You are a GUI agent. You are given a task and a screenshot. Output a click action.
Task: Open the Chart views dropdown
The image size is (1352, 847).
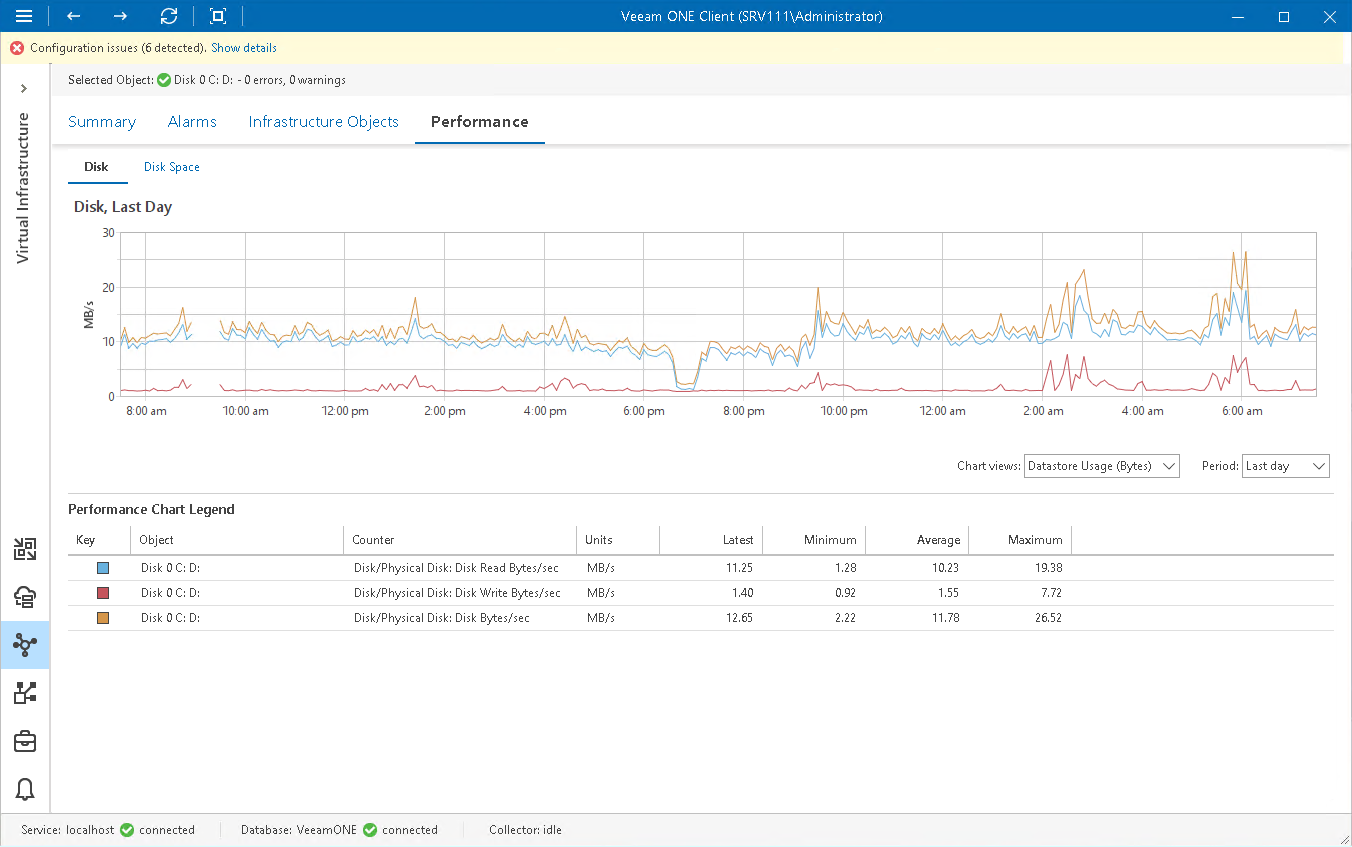pos(1102,466)
